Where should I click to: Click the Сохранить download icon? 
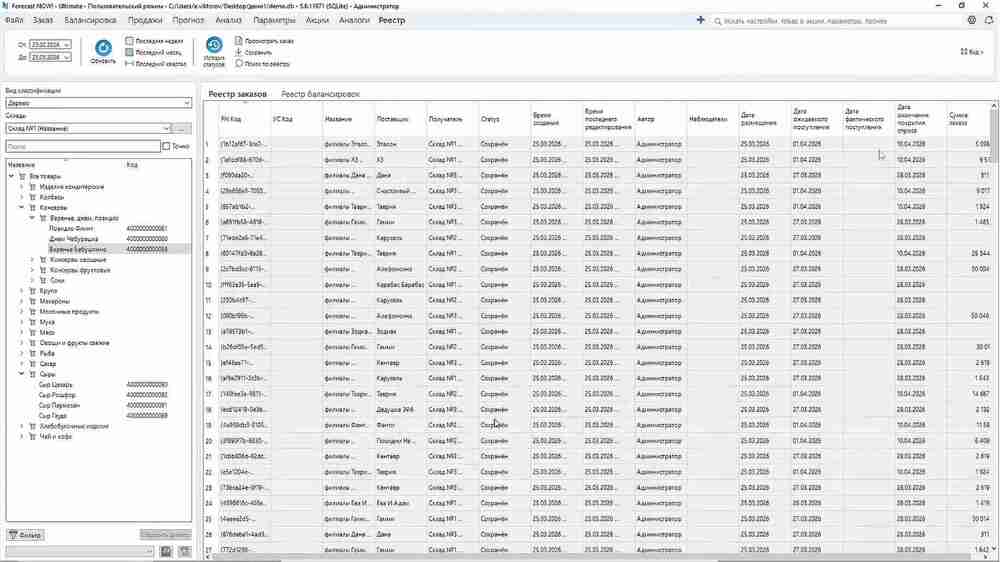pos(239,52)
